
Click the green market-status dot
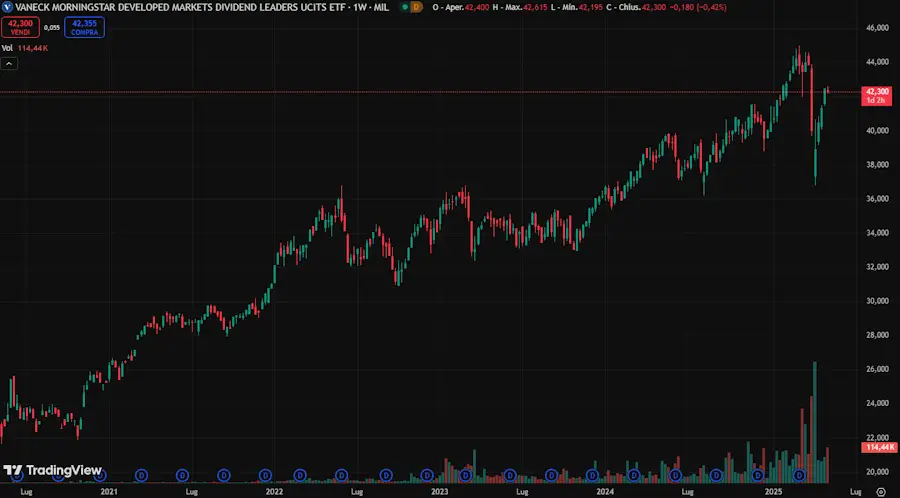(405, 7)
